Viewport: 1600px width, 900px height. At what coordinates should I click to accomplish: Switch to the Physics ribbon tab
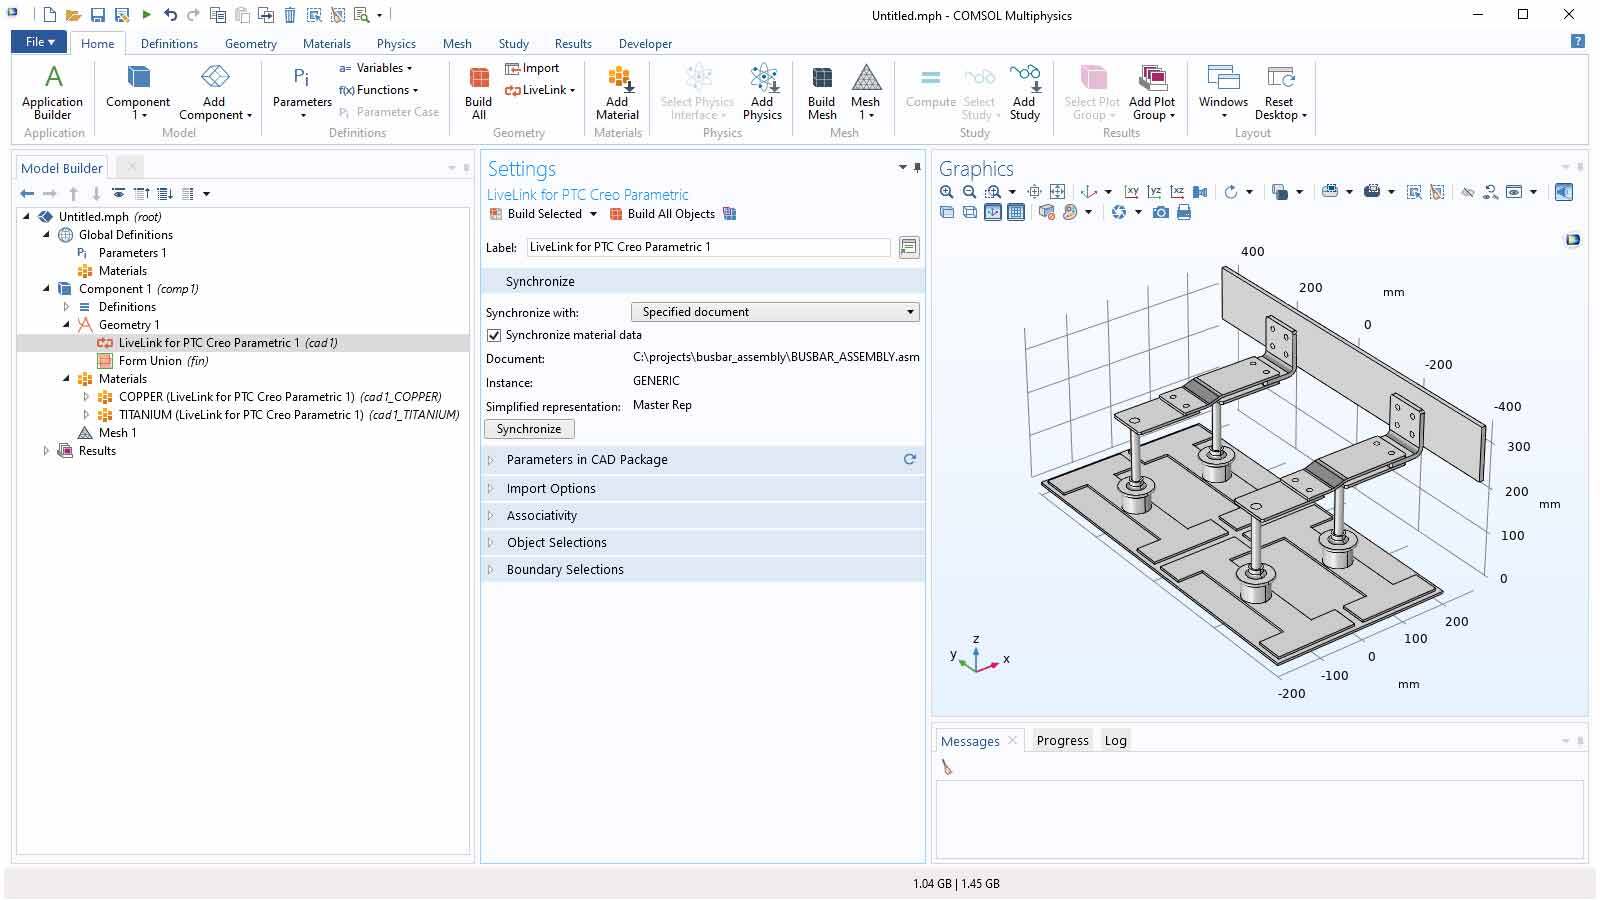396,43
